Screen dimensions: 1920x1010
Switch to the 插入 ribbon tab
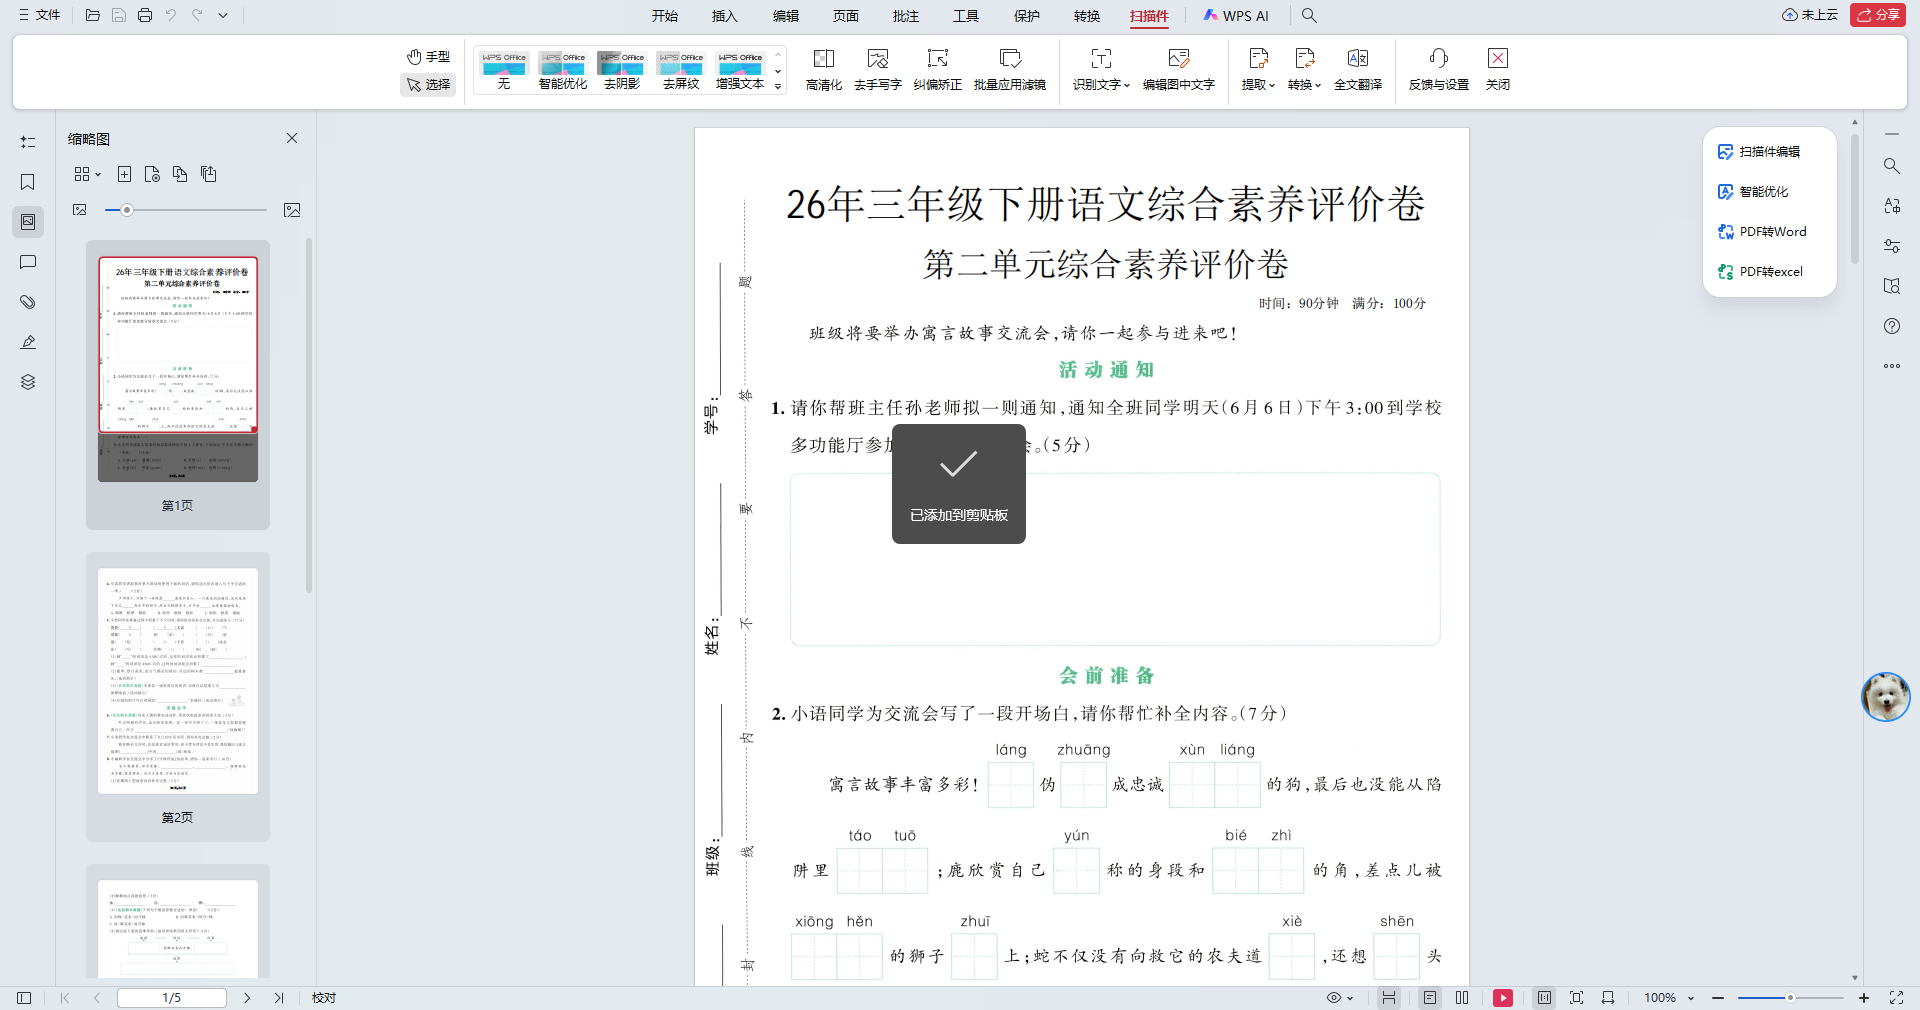pos(723,16)
